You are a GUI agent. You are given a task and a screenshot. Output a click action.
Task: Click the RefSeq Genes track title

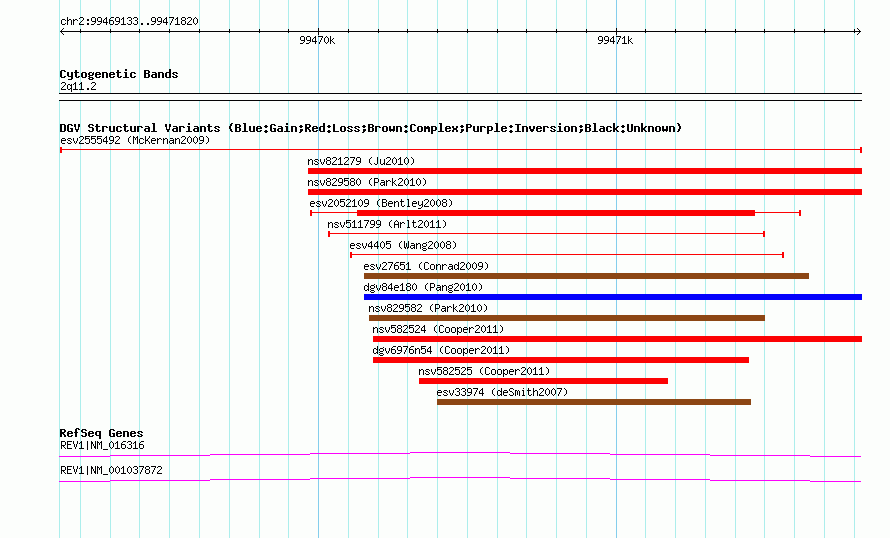tap(101, 433)
